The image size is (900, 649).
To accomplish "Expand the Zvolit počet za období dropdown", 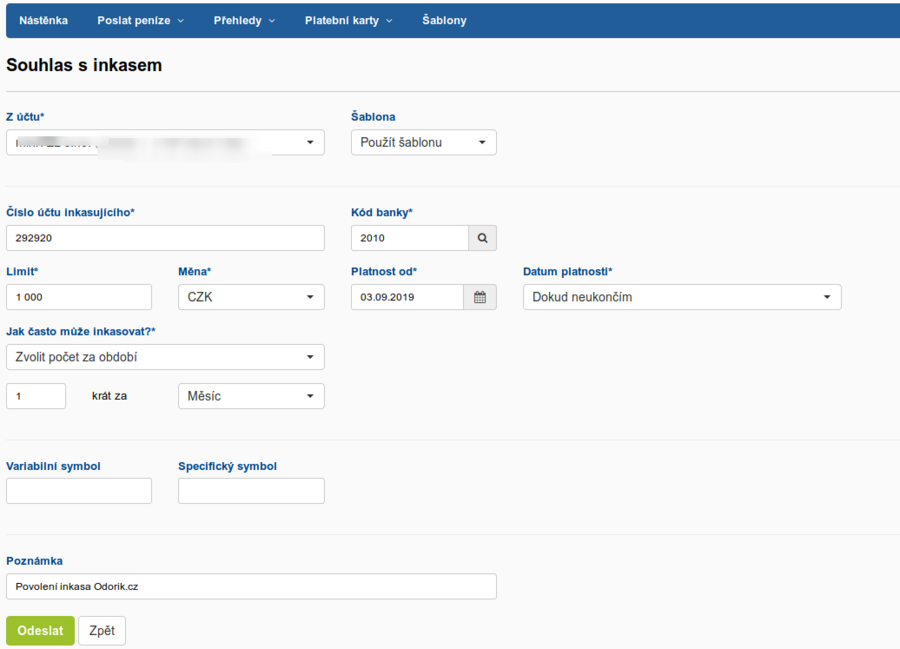I will (x=165, y=357).
